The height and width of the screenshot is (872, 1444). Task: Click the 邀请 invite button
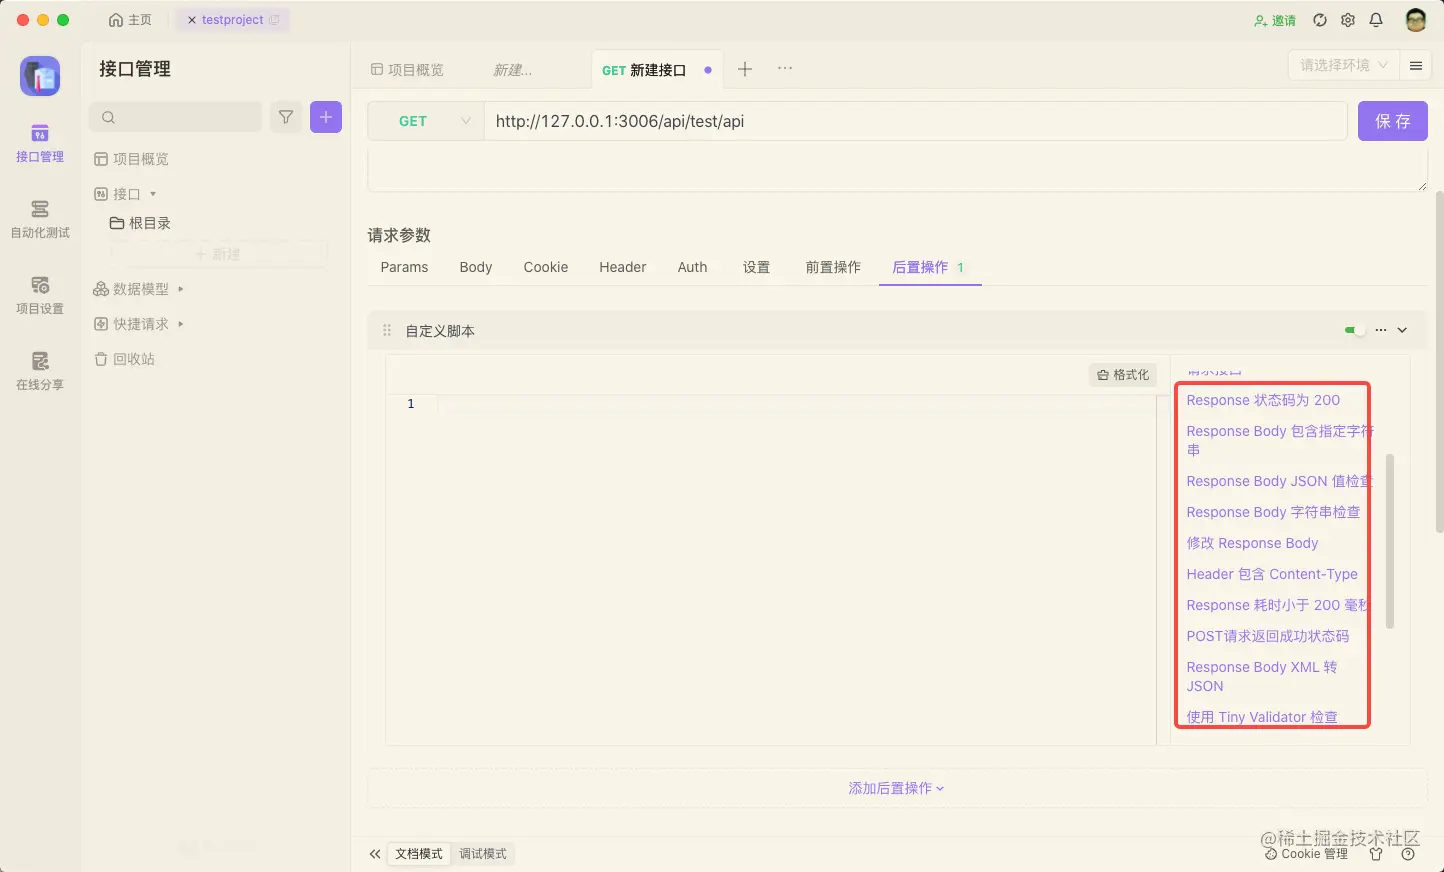tap(1275, 20)
